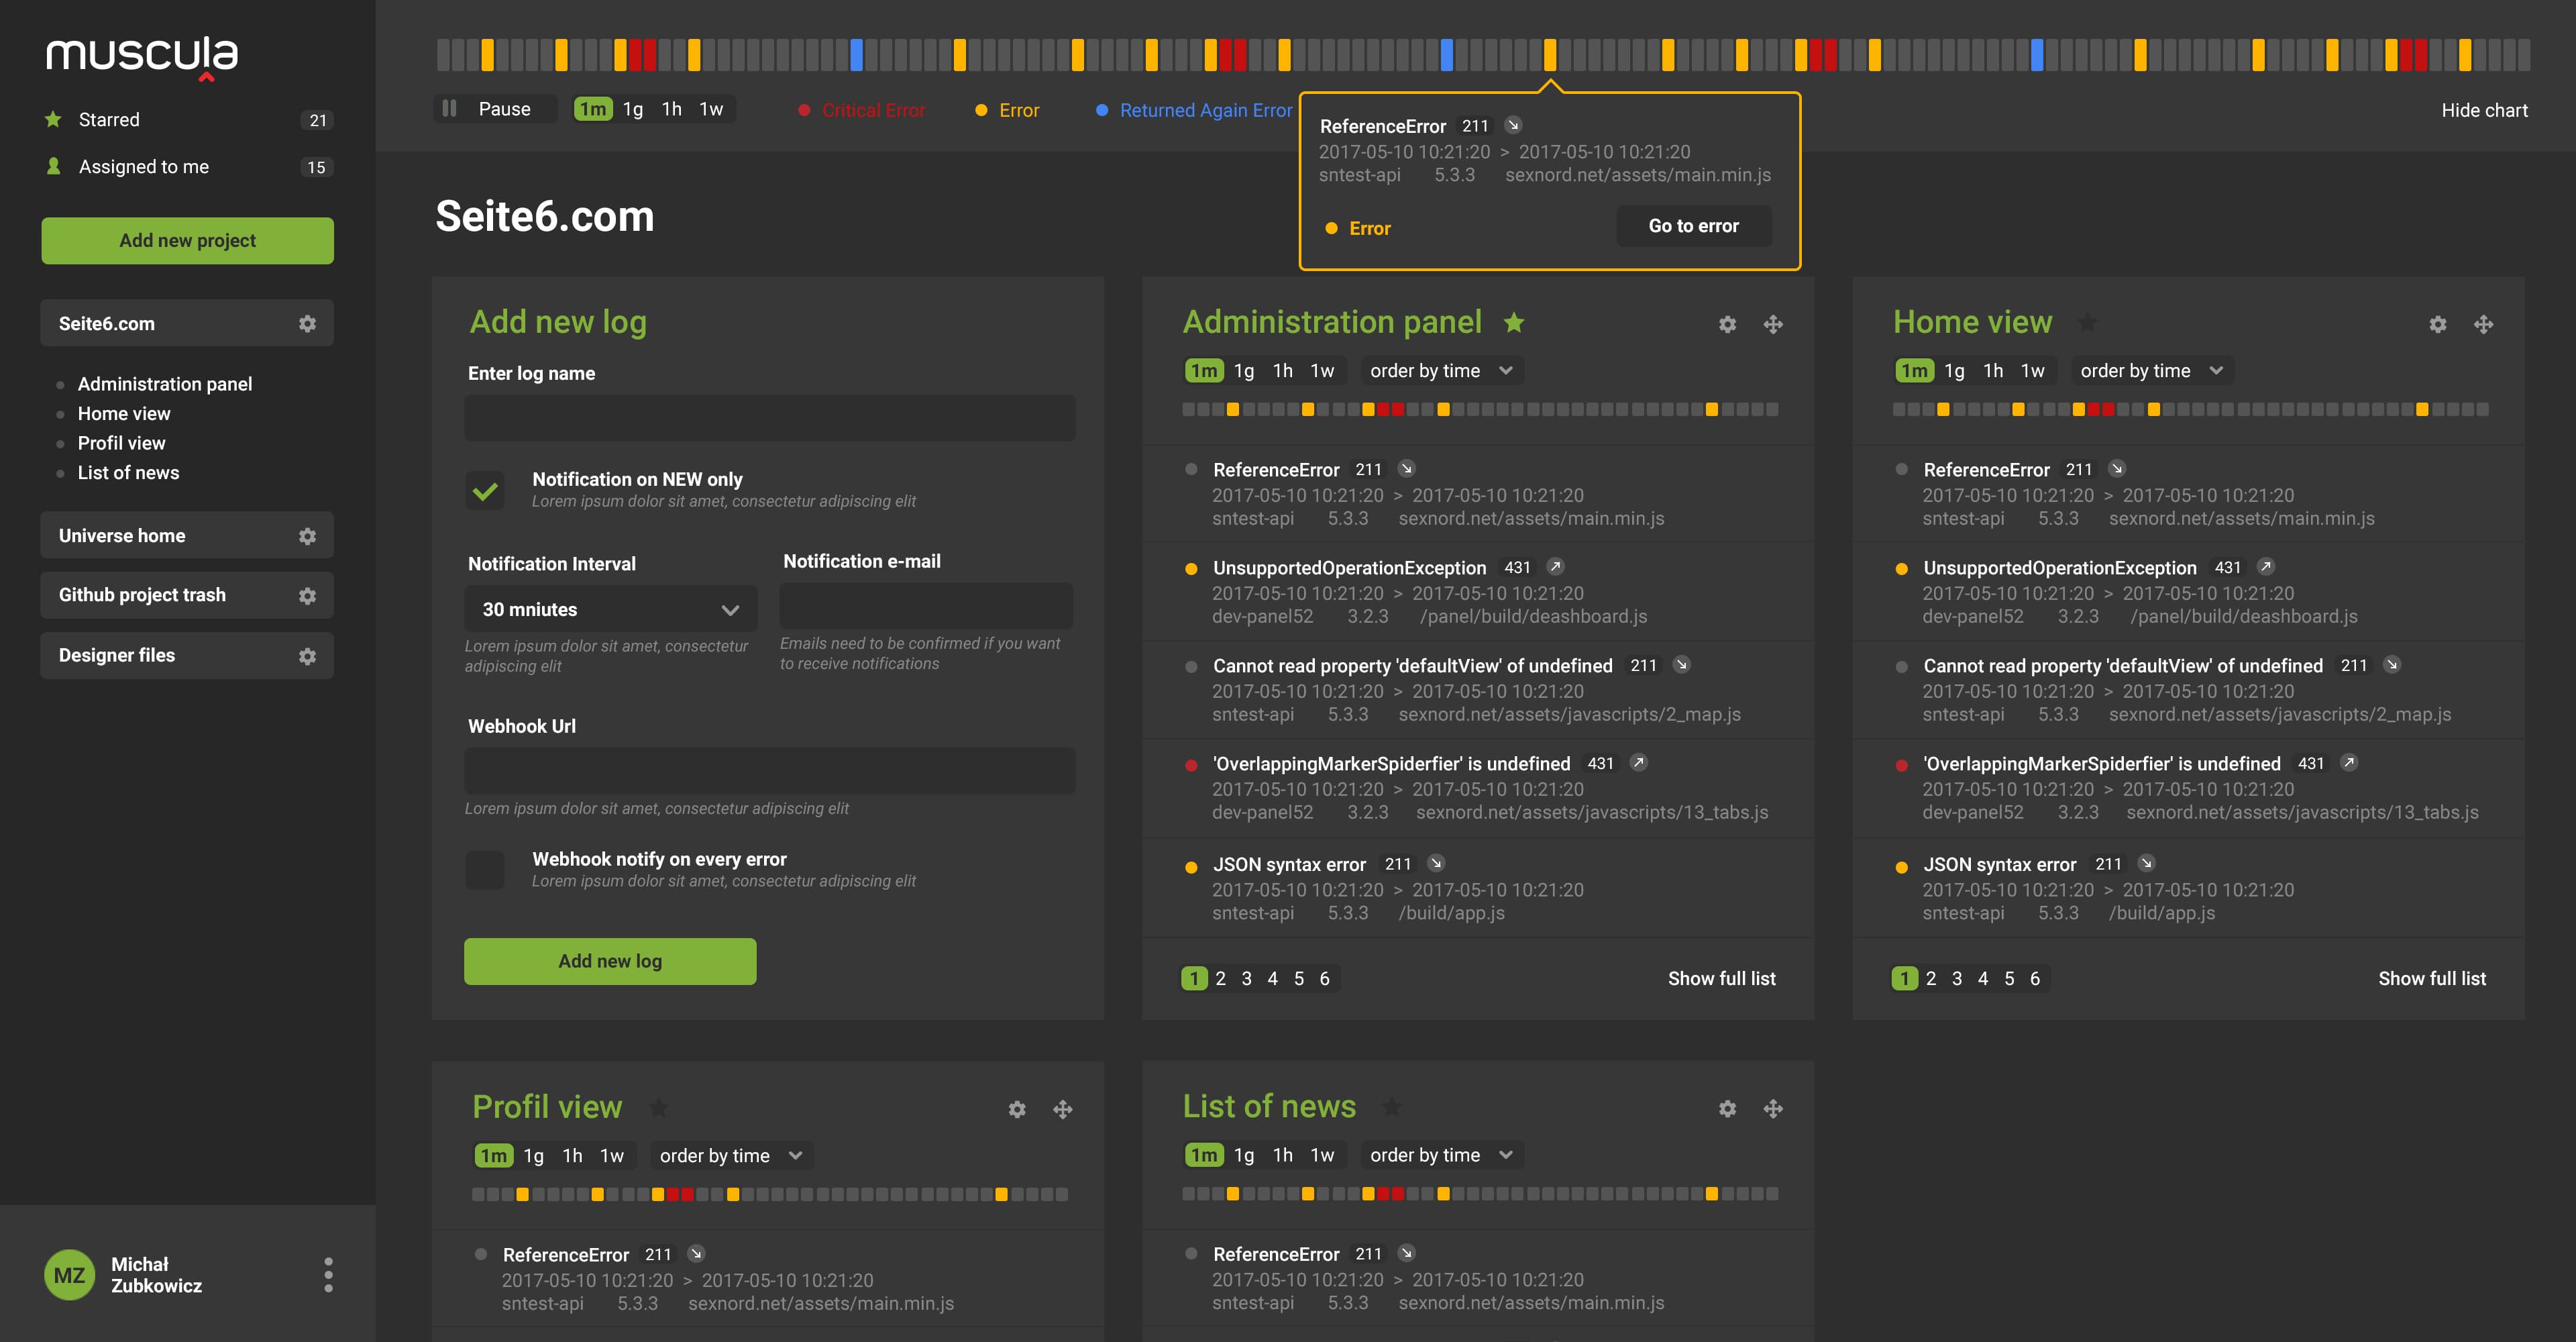This screenshot has width=2576, height=1342.
Task: Click the Webhook Url input field
Action: 769,771
